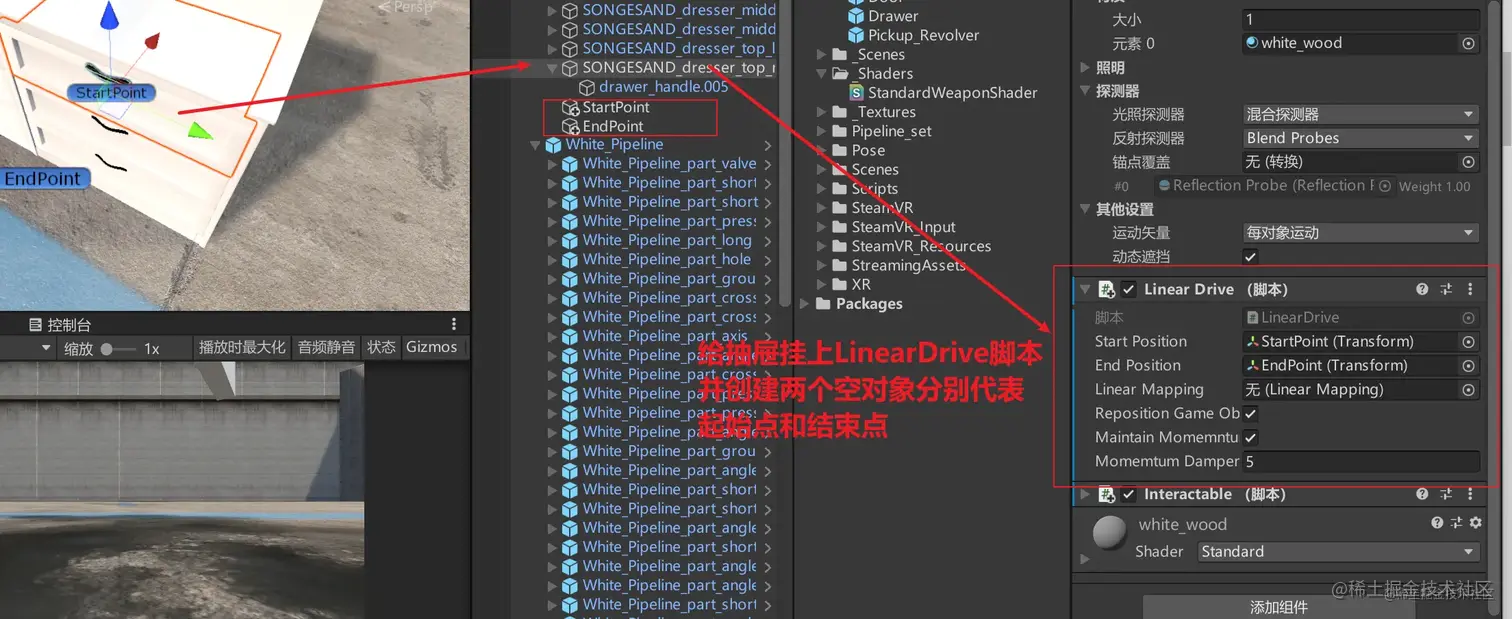Select White_Pipeline_part_hole in hierarchy
The height and width of the screenshot is (619, 1512).
tap(667, 259)
